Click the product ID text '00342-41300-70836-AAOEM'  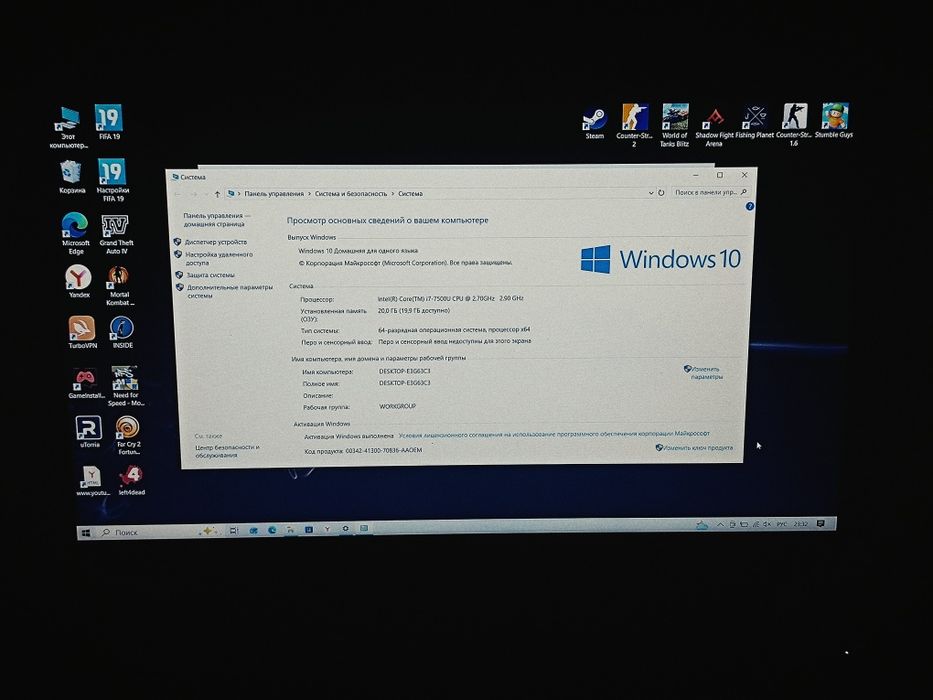coord(384,451)
